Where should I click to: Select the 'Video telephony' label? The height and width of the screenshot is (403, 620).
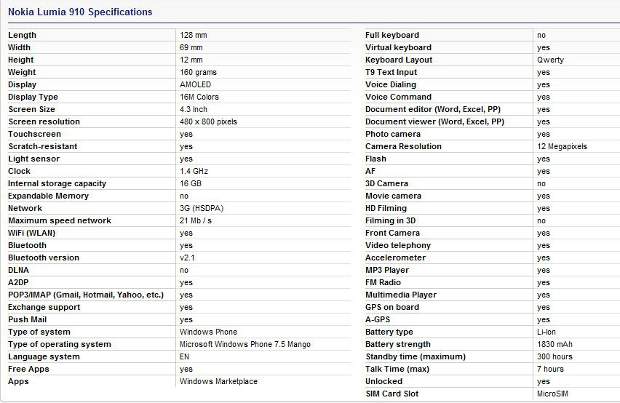[398, 245]
